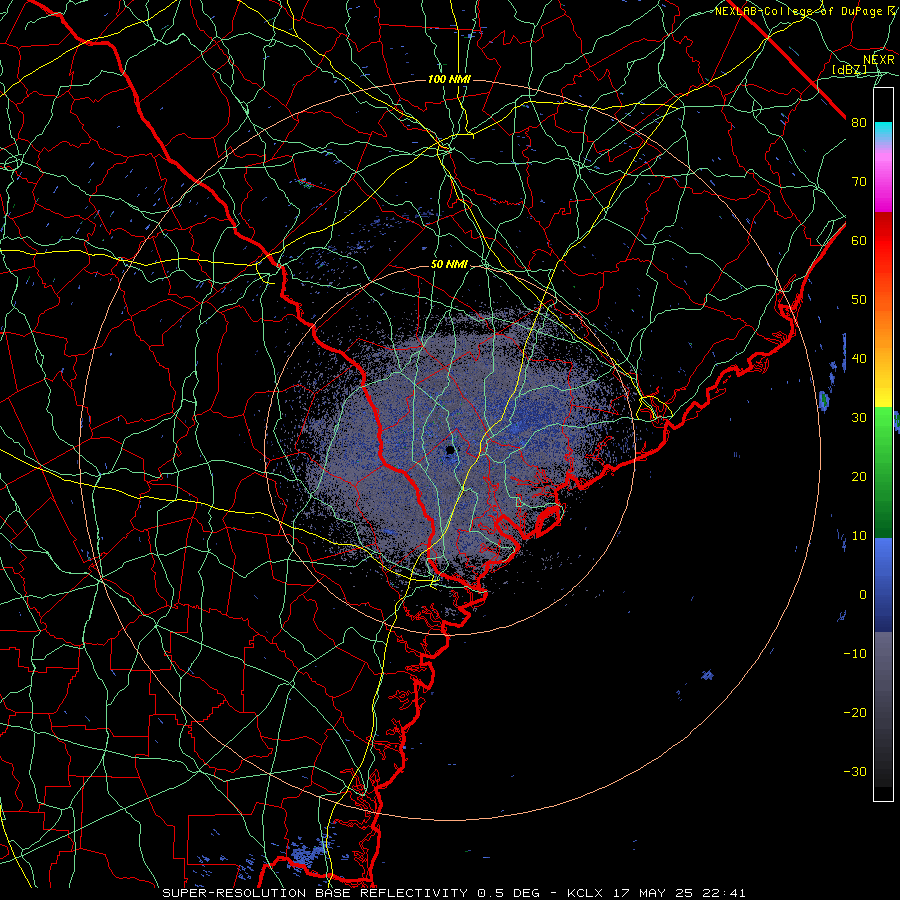This screenshot has height=900, width=900.
Task: Click the -30 value on the dBZ scale
Action: click(x=855, y=772)
